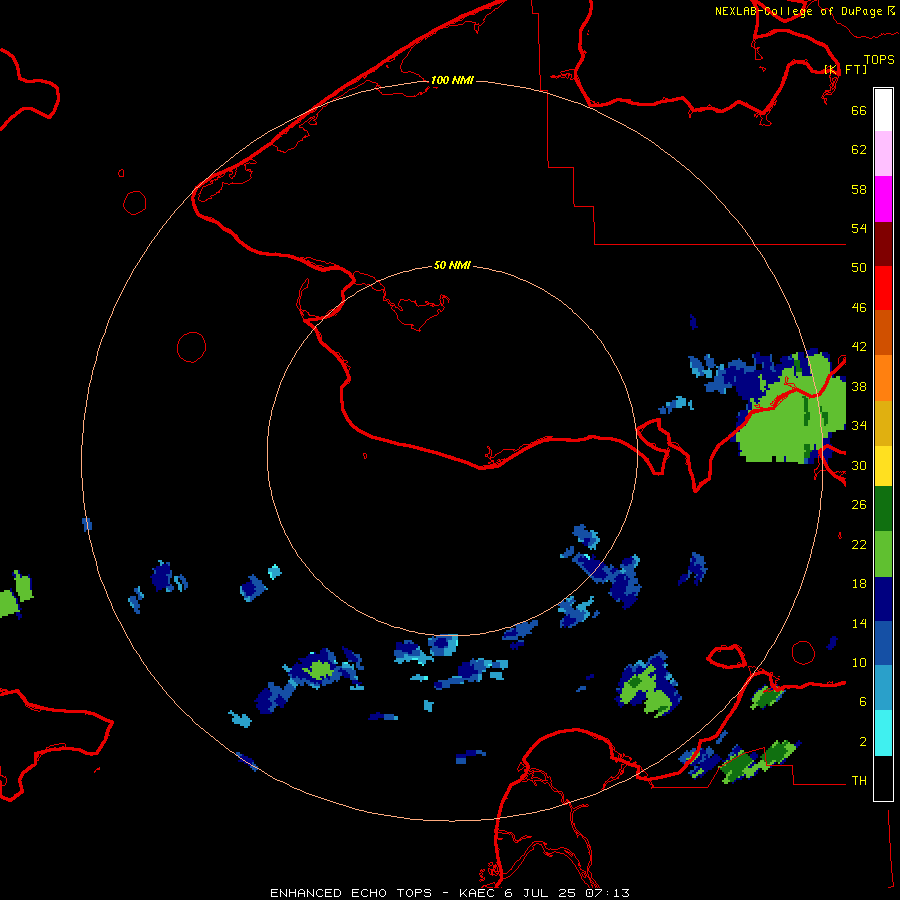
Task: Click the legend value "10"
Action: [859, 663]
